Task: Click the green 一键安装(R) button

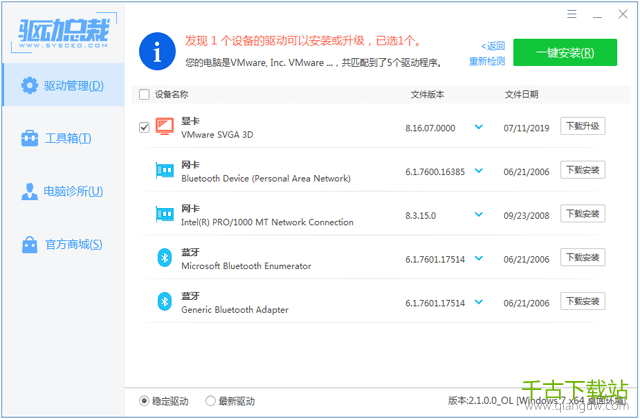Action: (x=564, y=53)
